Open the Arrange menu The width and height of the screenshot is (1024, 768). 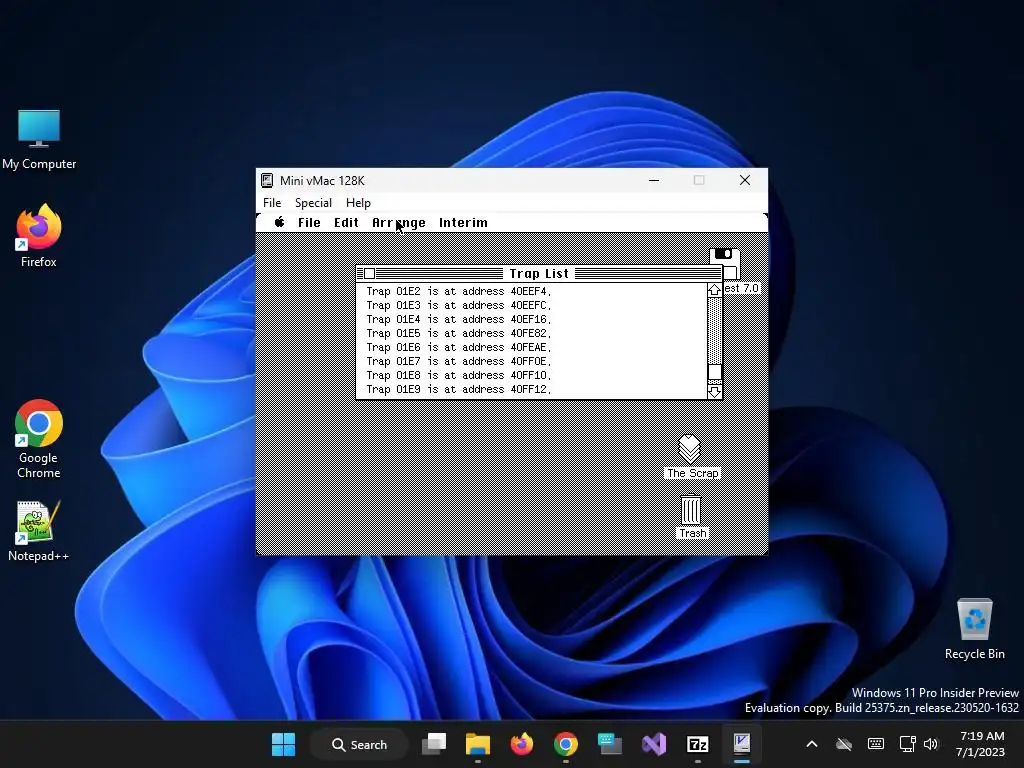(x=398, y=223)
